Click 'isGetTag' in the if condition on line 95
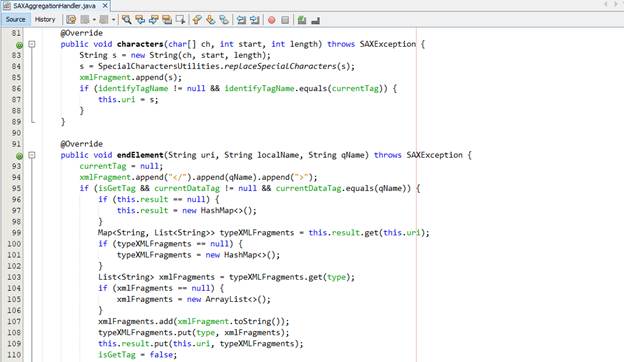This screenshot has height=362, width=624. (x=117, y=188)
